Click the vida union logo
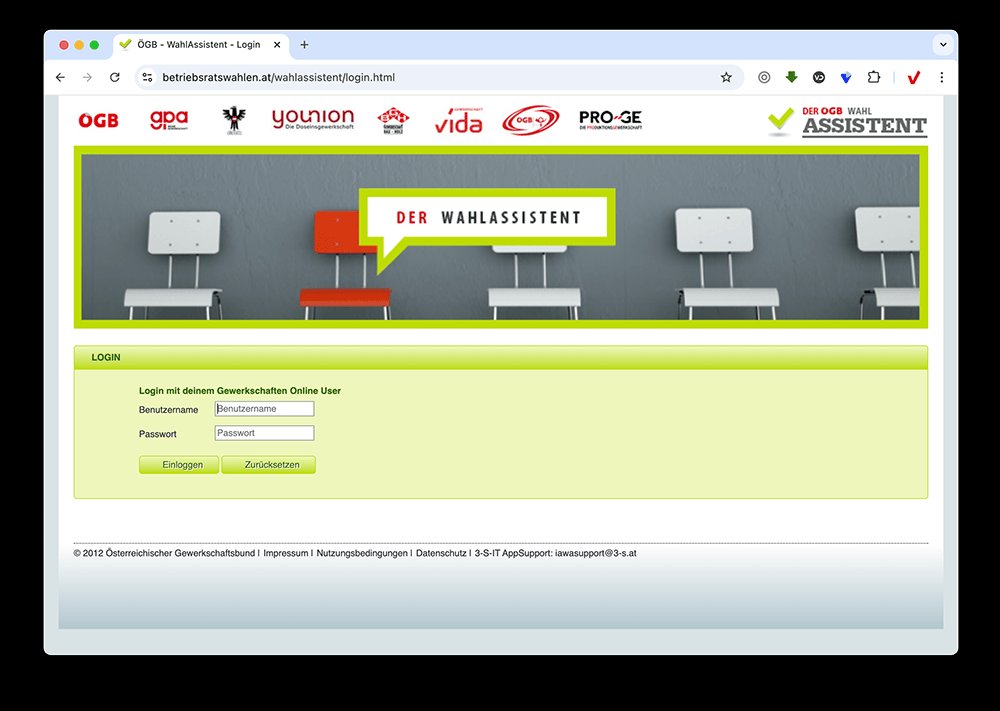 tap(458, 119)
